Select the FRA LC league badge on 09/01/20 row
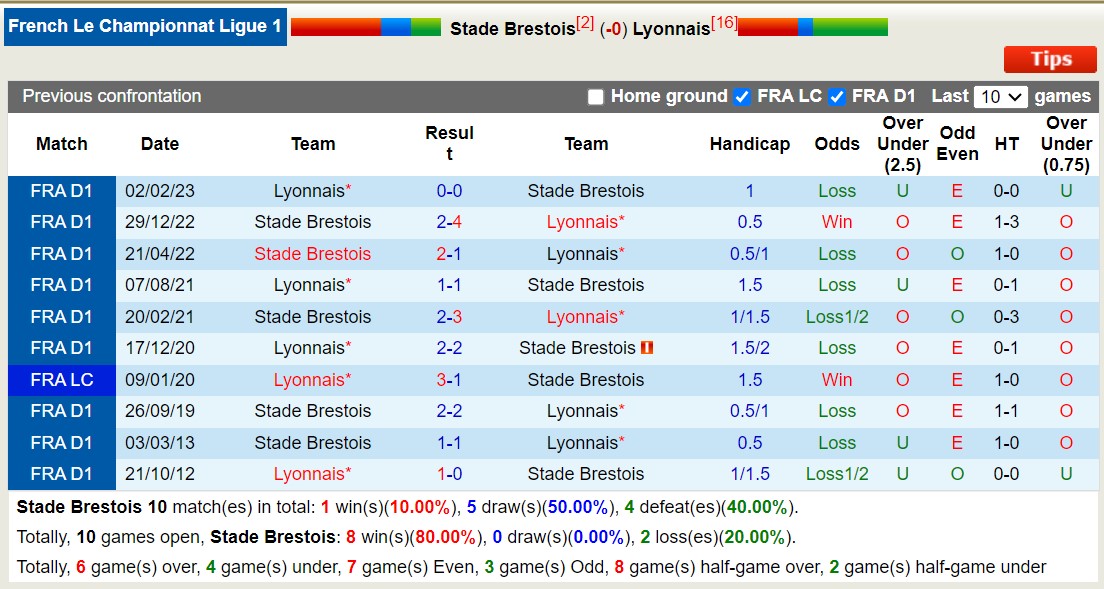This screenshot has width=1104, height=589. tap(61, 379)
